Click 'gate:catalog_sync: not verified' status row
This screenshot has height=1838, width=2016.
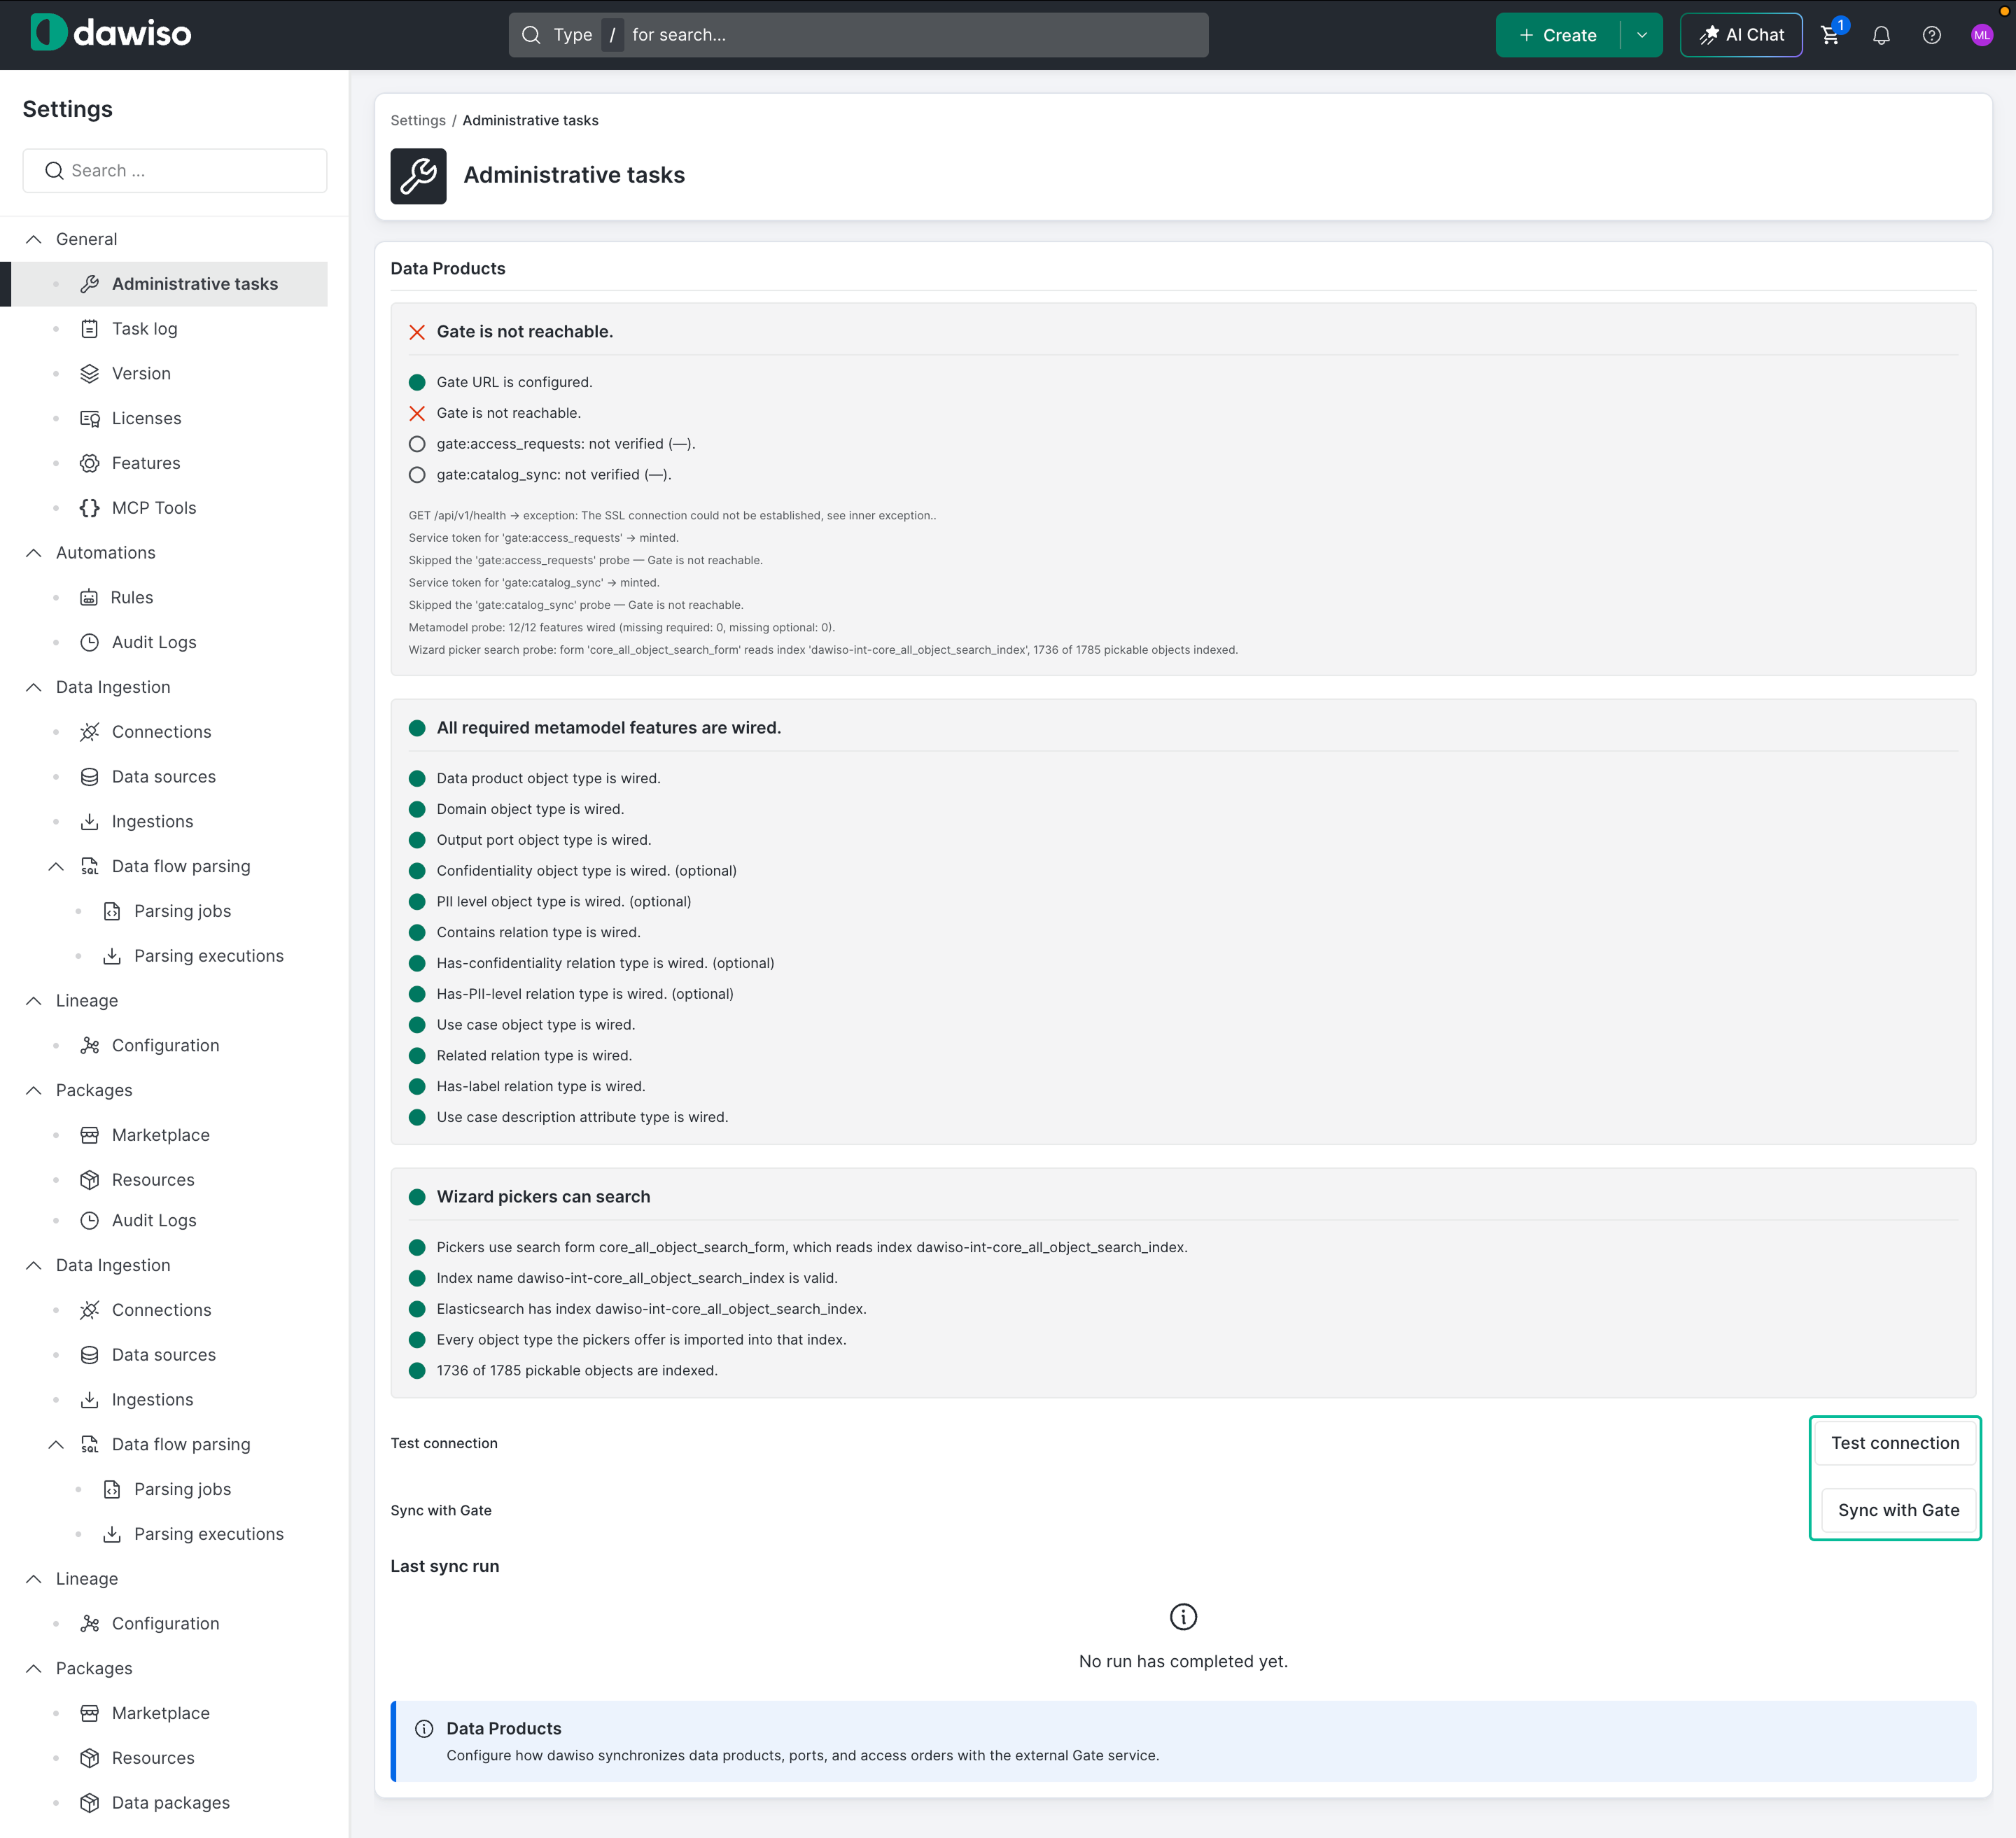pyautogui.click(x=553, y=475)
